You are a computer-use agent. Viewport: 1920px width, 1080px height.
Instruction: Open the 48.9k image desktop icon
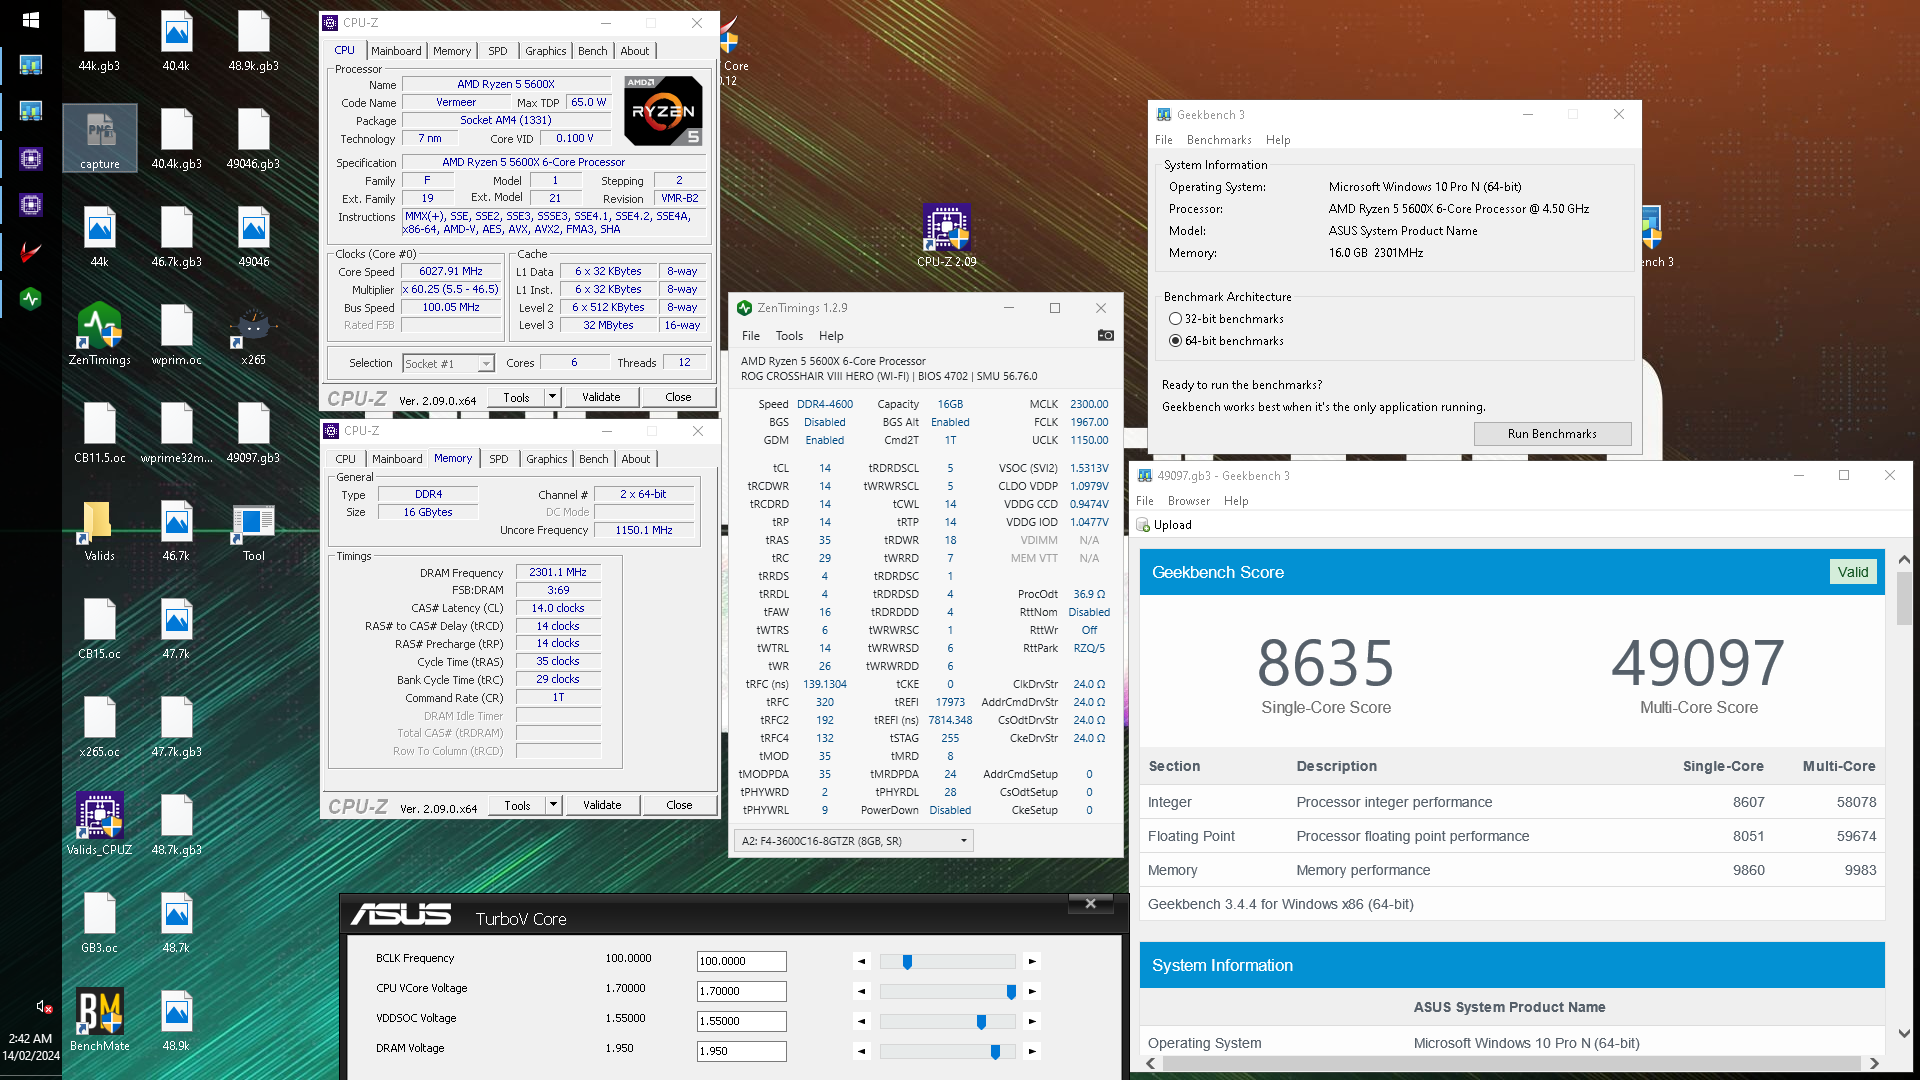pyautogui.click(x=176, y=1021)
